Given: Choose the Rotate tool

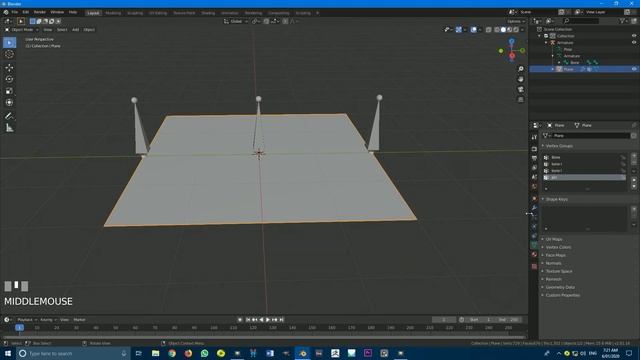Looking at the screenshot, I should [9, 79].
